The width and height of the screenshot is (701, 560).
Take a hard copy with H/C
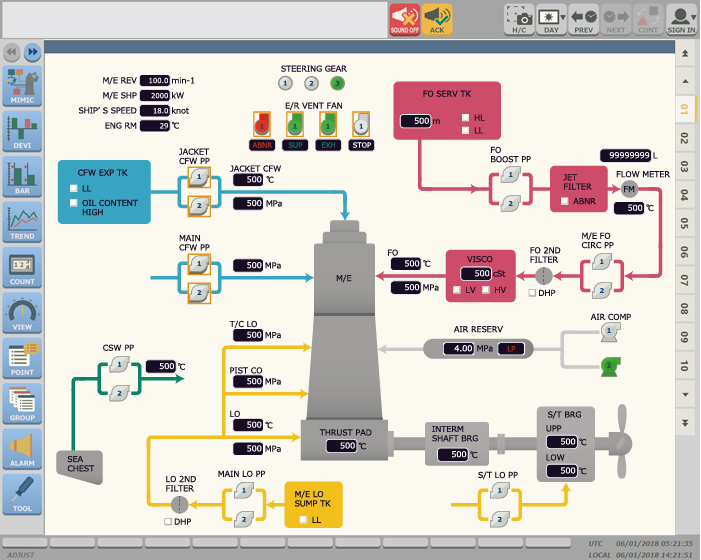coord(518,20)
